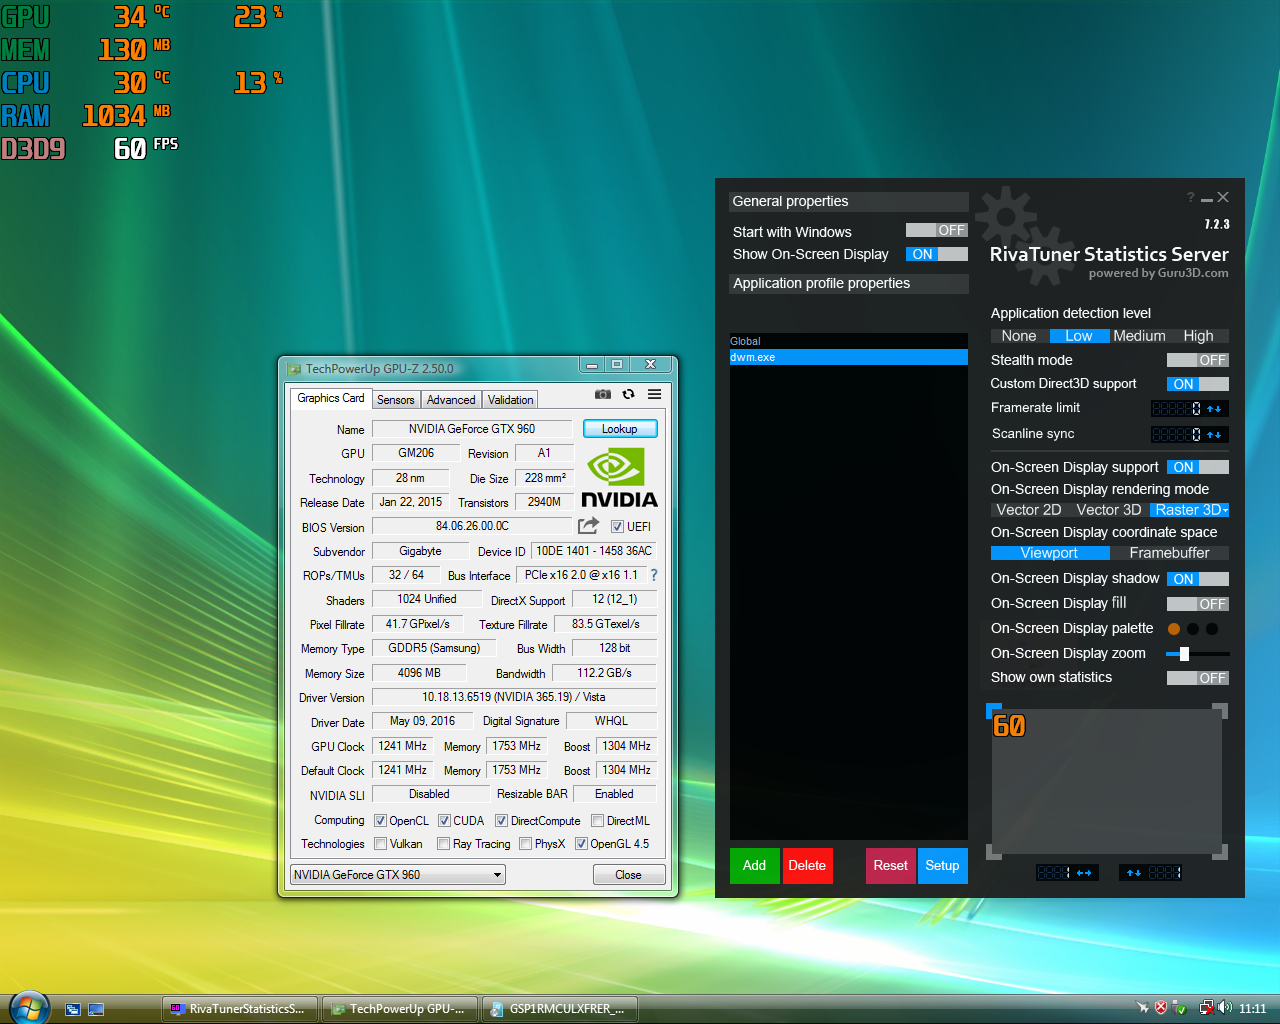
Task: Click the GPU-Z refresh icon
Action: tap(628, 395)
